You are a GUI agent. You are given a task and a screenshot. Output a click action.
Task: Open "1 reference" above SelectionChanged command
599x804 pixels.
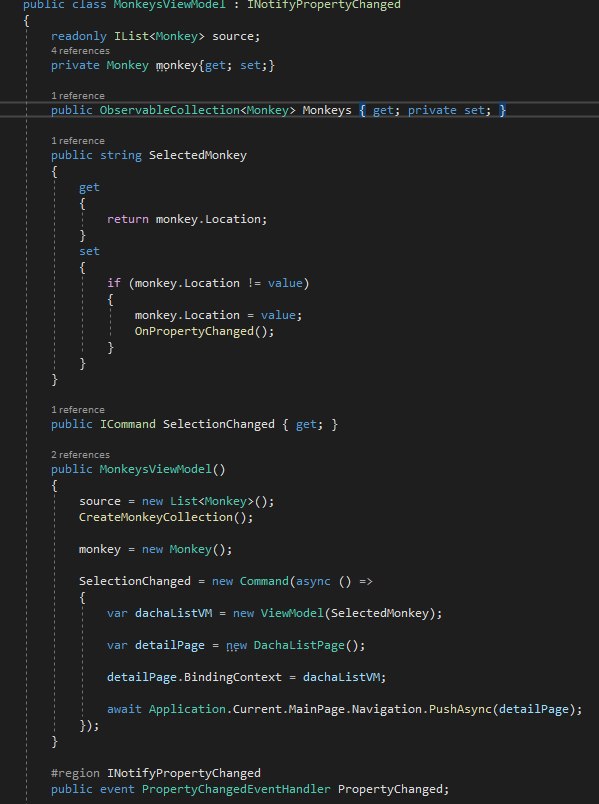click(x=77, y=410)
